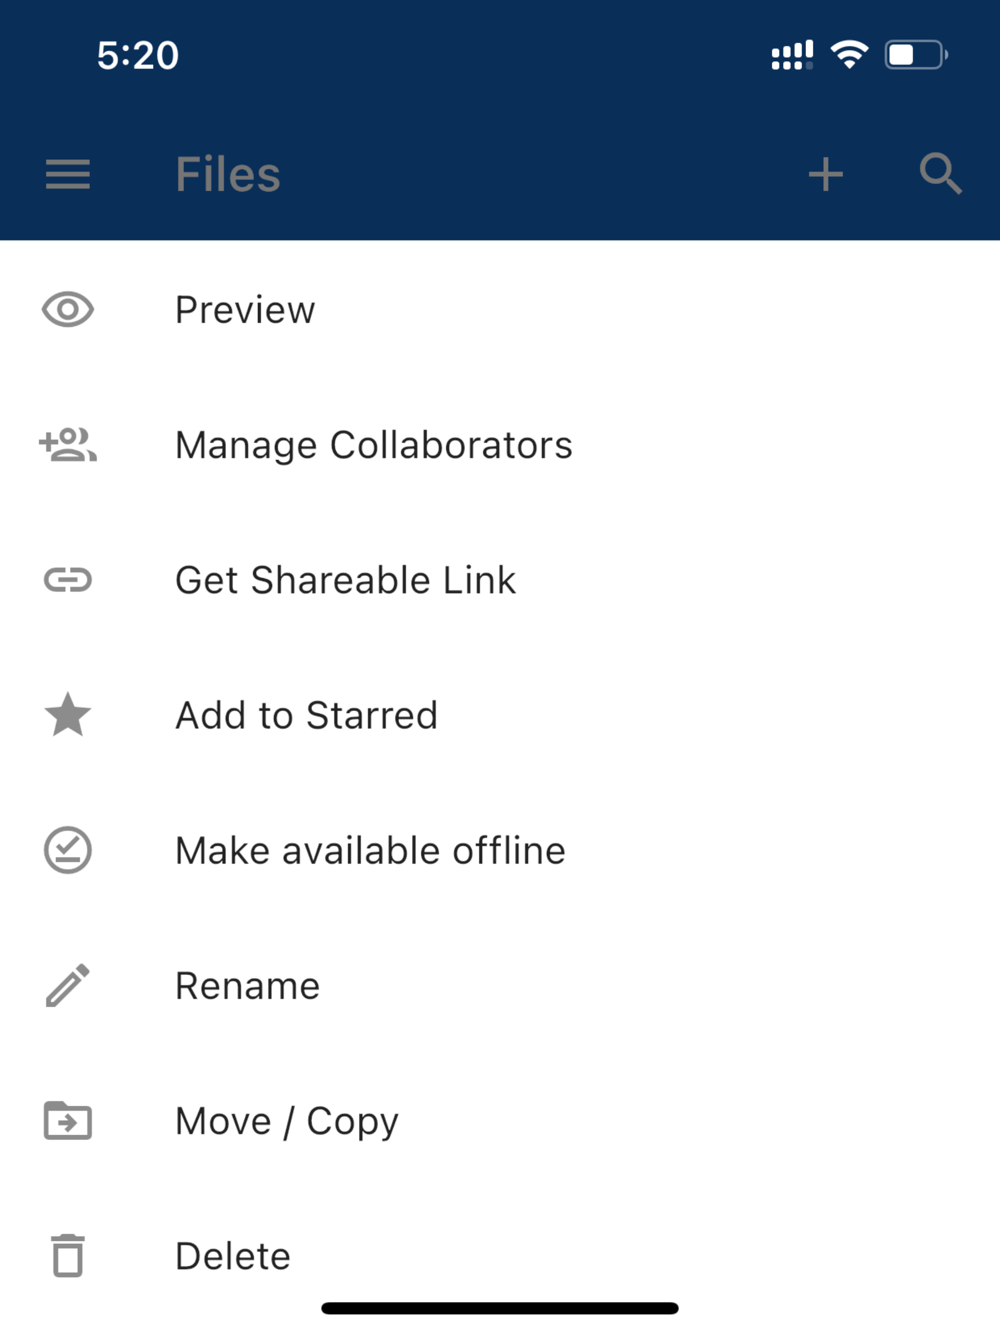Choose Add to Starred
Viewport: 1000px width, 1334px height.
tap(500, 715)
